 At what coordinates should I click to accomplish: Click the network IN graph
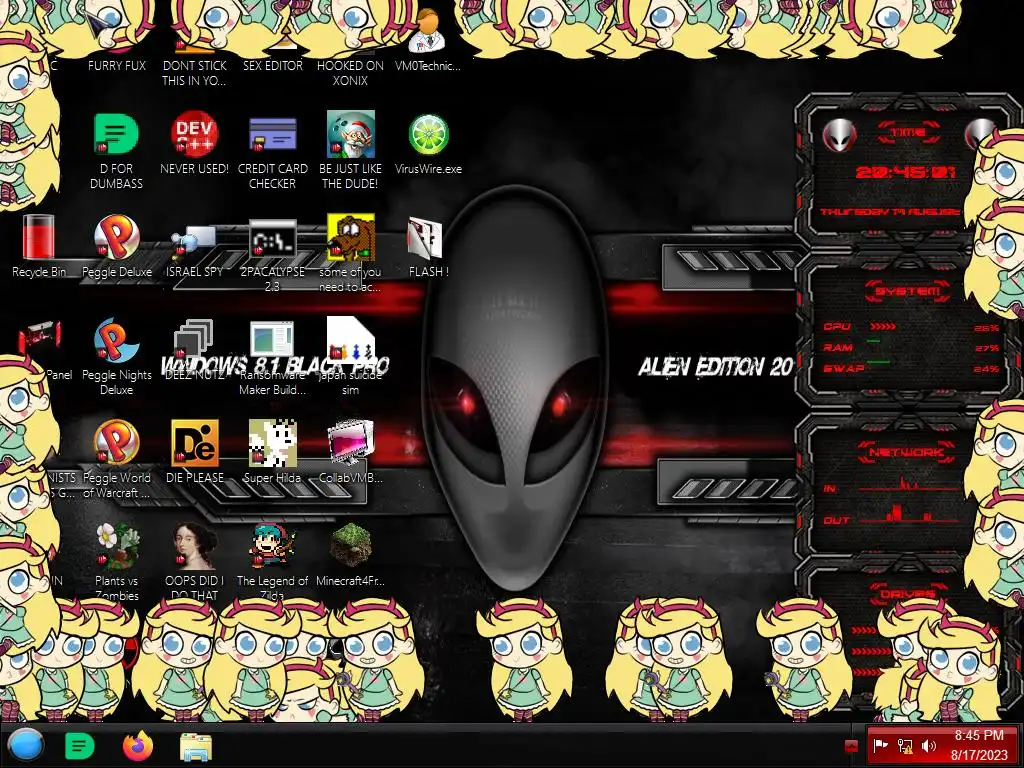point(908,485)
